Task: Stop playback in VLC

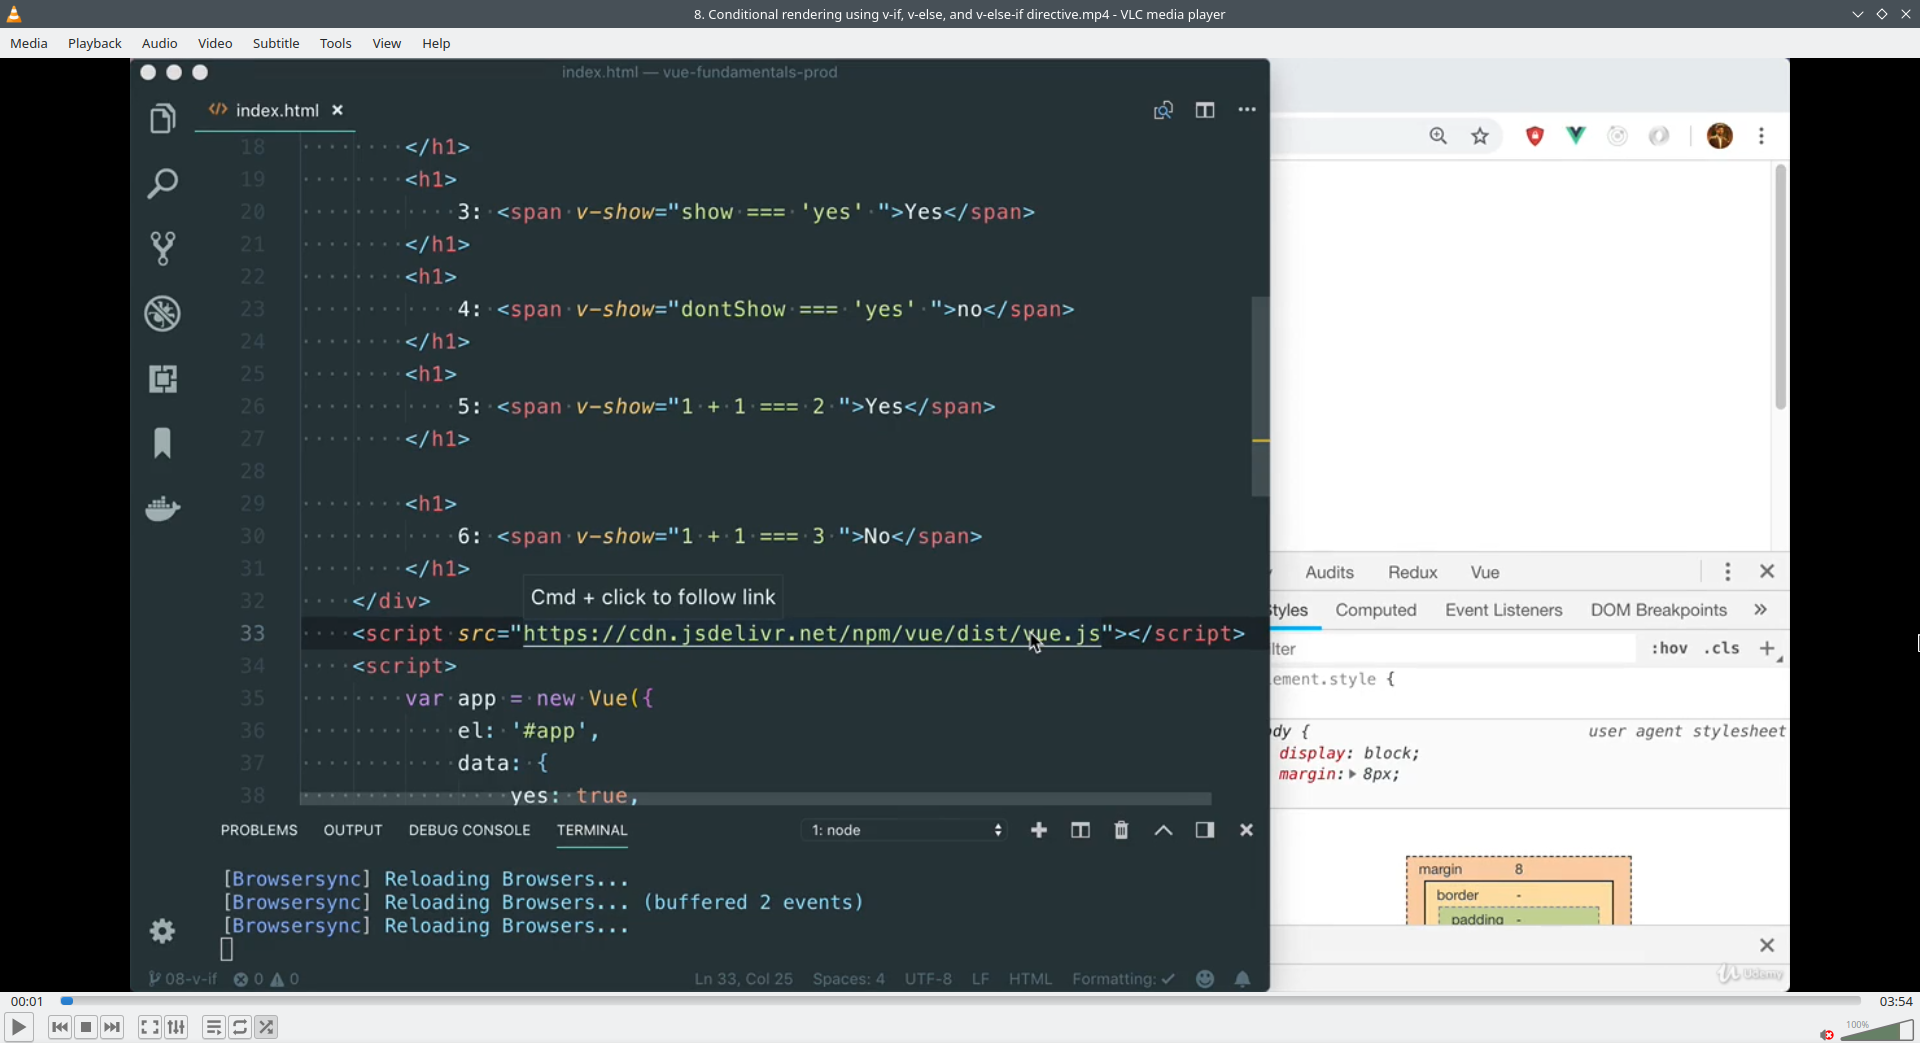Action: coord(86,1027)
